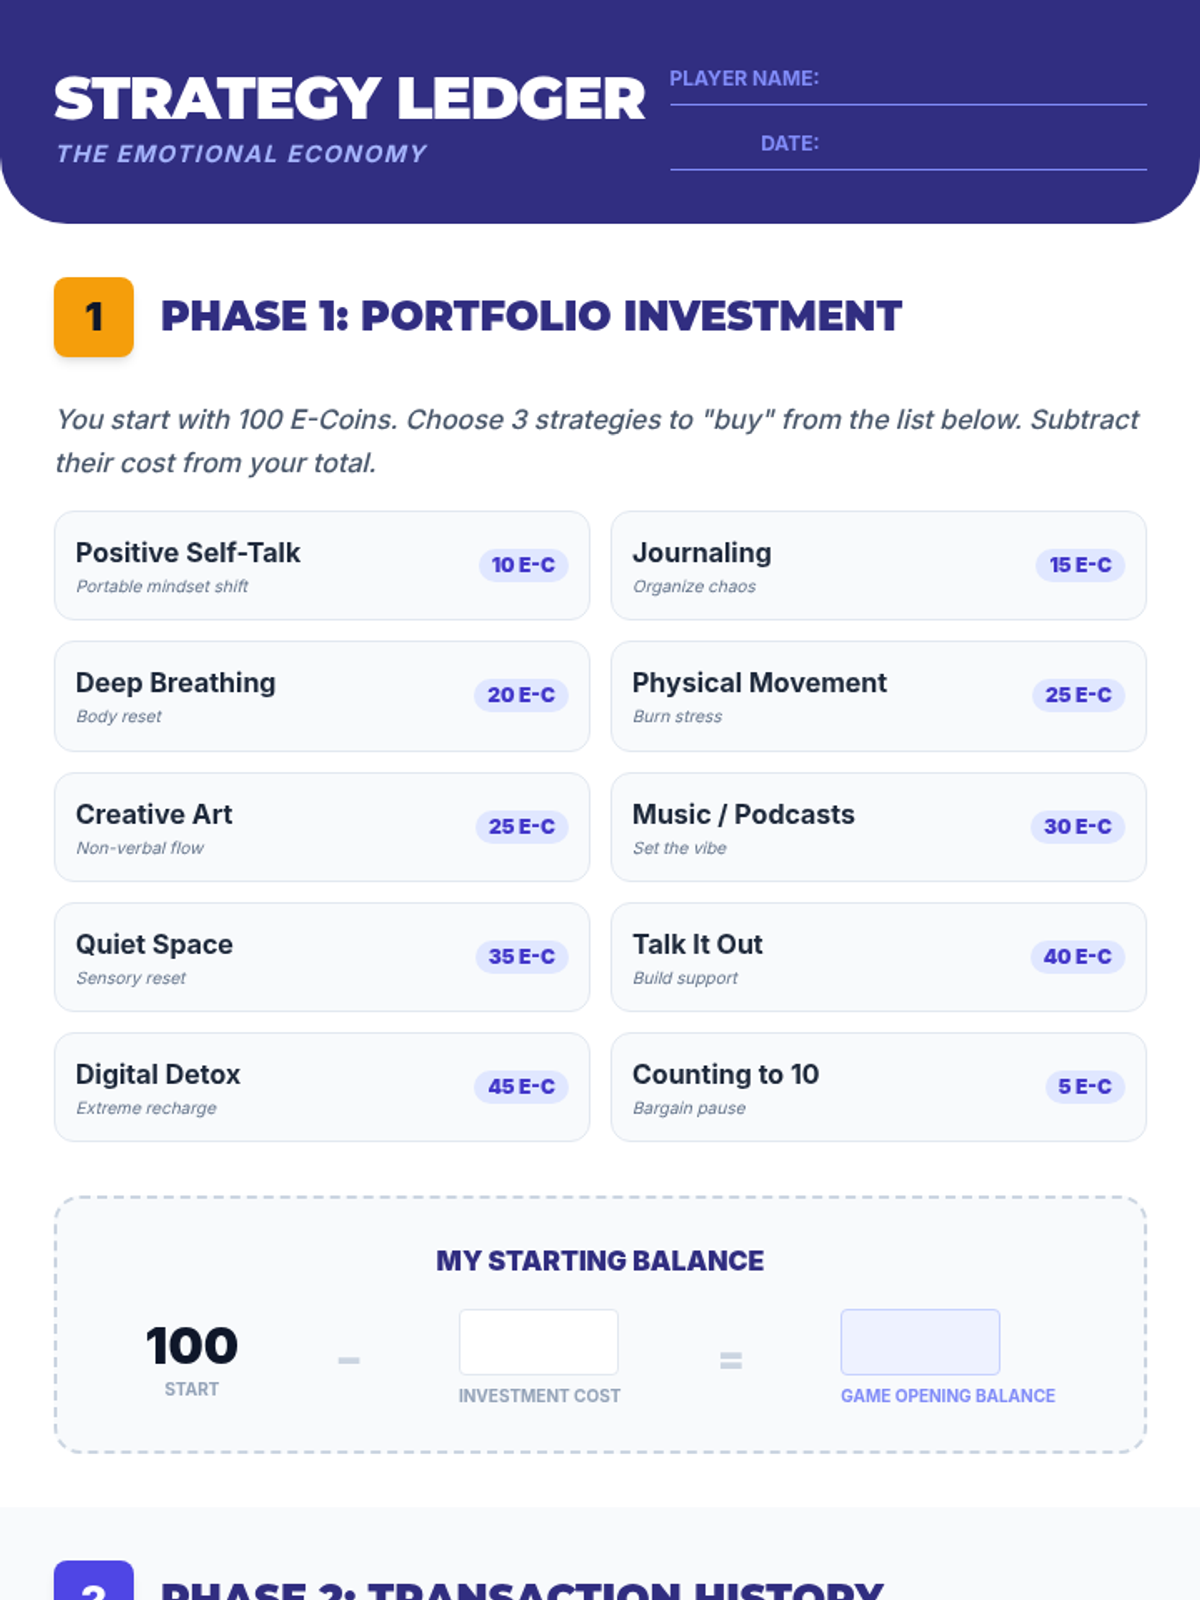Click the 45 E-C price badge
Screen dimensions: 1200x1600
click(521, 1087)
